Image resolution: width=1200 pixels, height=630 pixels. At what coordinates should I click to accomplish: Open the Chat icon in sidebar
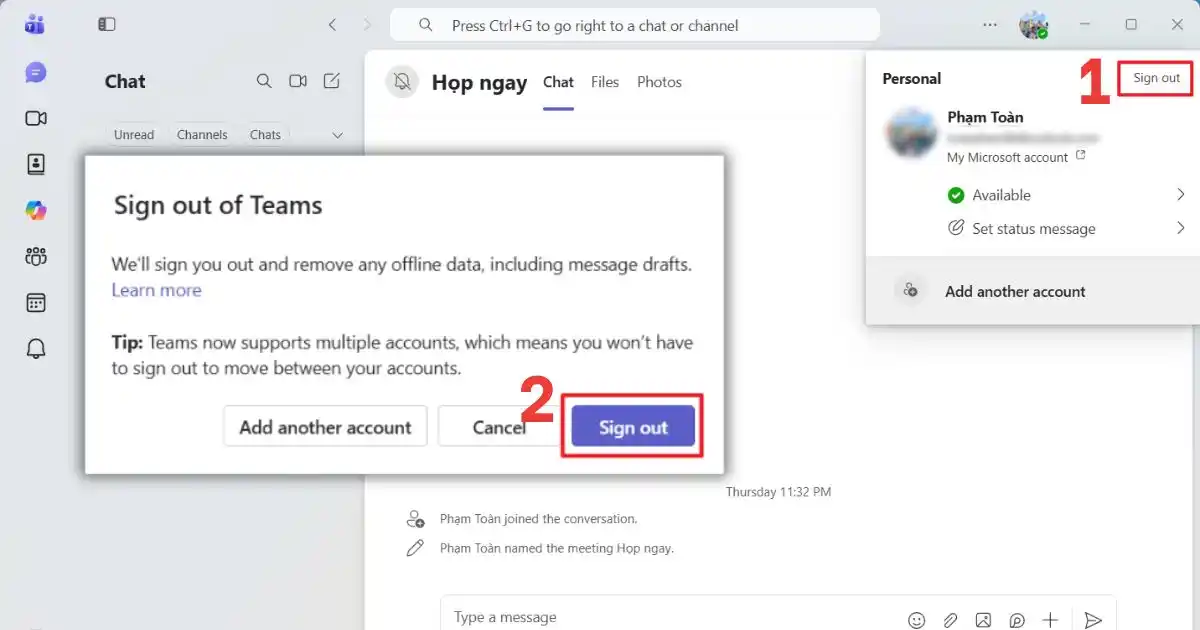36,72
